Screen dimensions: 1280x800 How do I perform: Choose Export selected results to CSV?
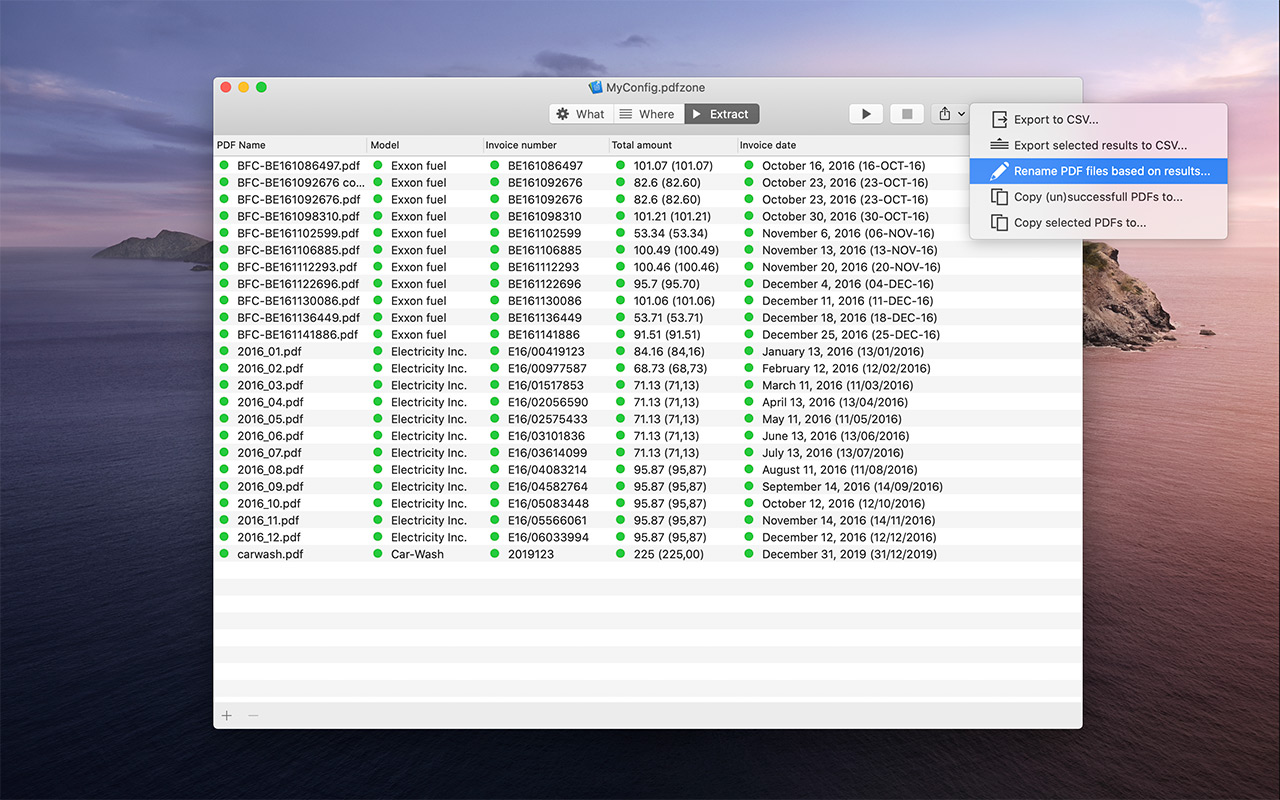pyautogui.click(x=1100, y=146)
